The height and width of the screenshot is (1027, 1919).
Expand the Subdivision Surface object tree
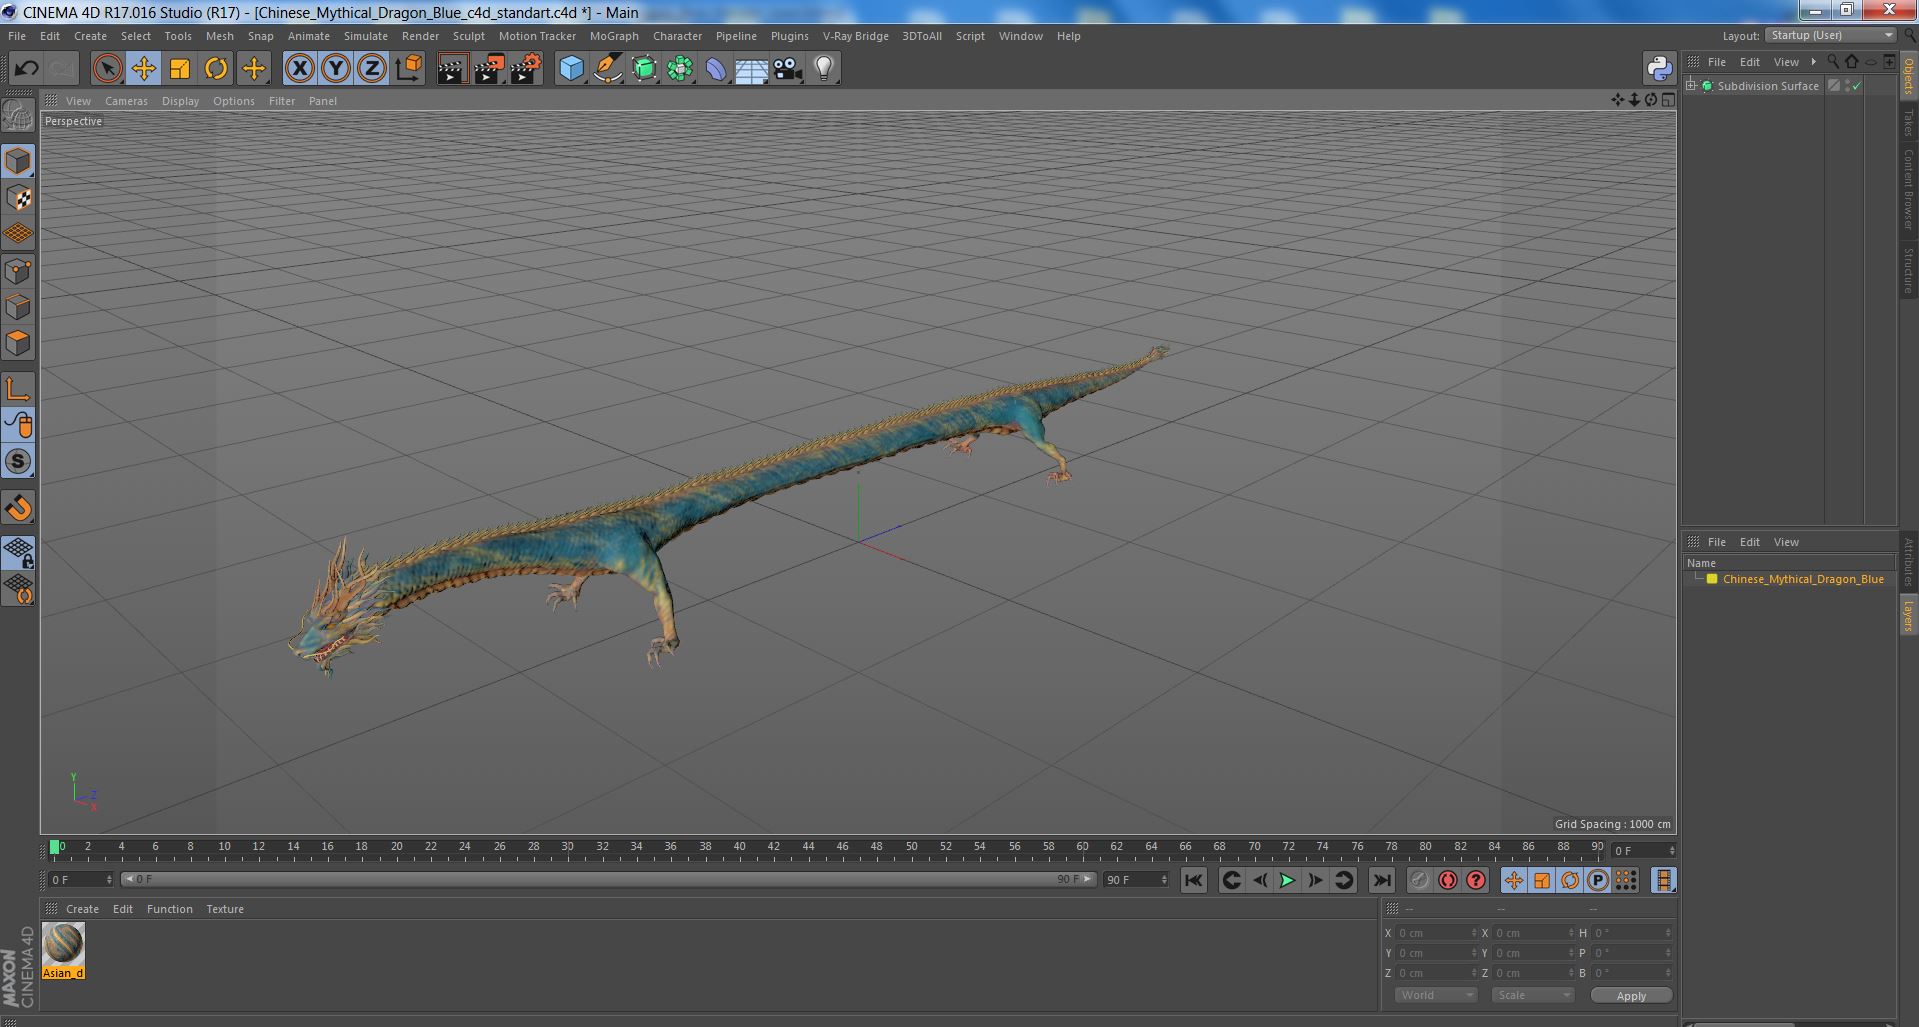pyautogui.click(x=1691, y=86)
